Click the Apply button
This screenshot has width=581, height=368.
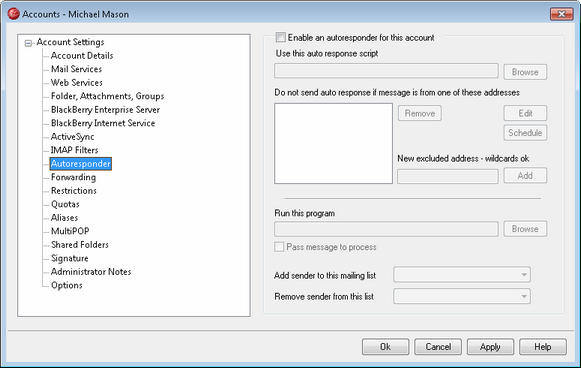[490, 347]
